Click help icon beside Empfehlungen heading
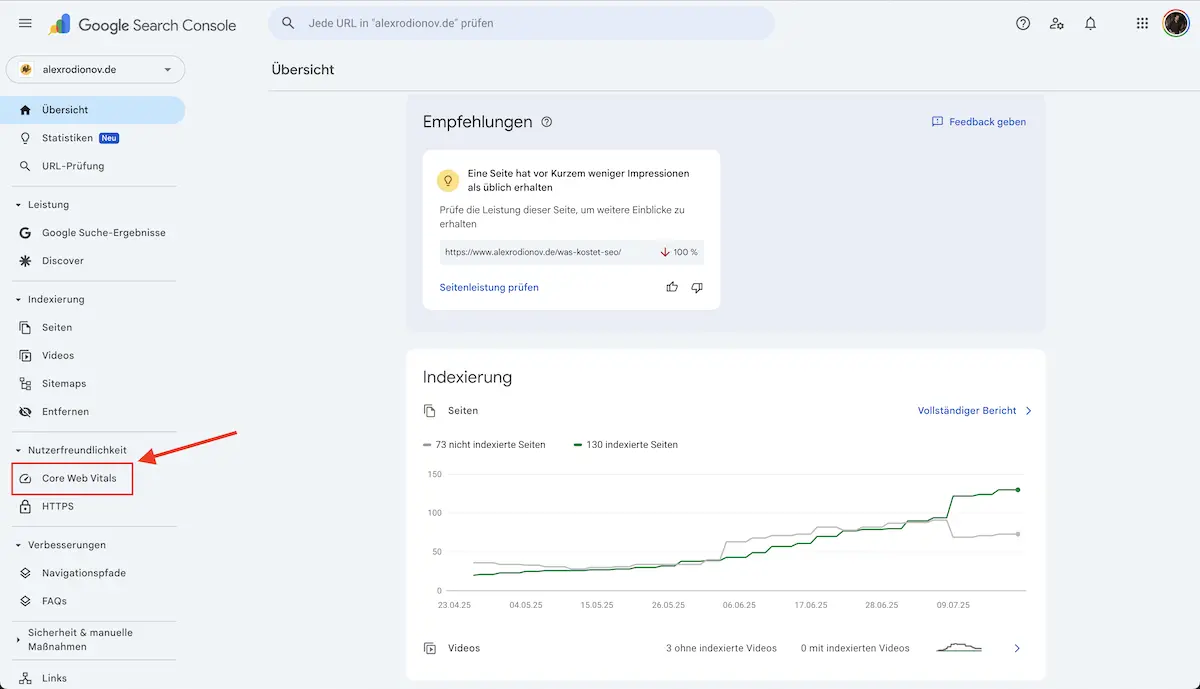The image size is (1200, 689). pos(547,122)
